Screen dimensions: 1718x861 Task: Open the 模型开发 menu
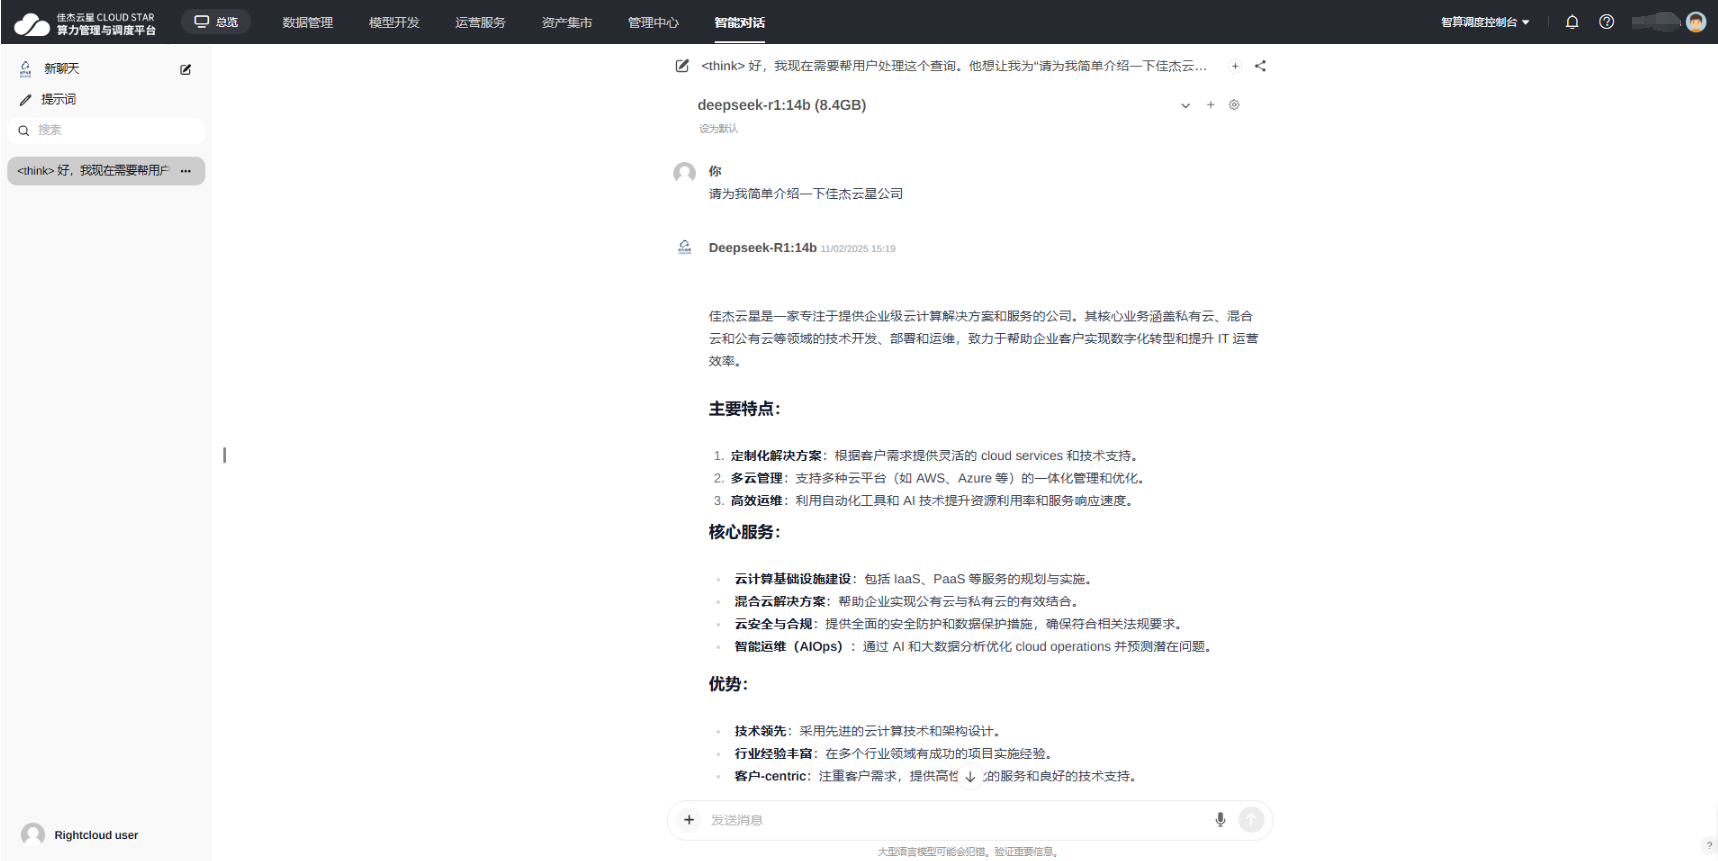pyautogui.click(x=394, y=22)
